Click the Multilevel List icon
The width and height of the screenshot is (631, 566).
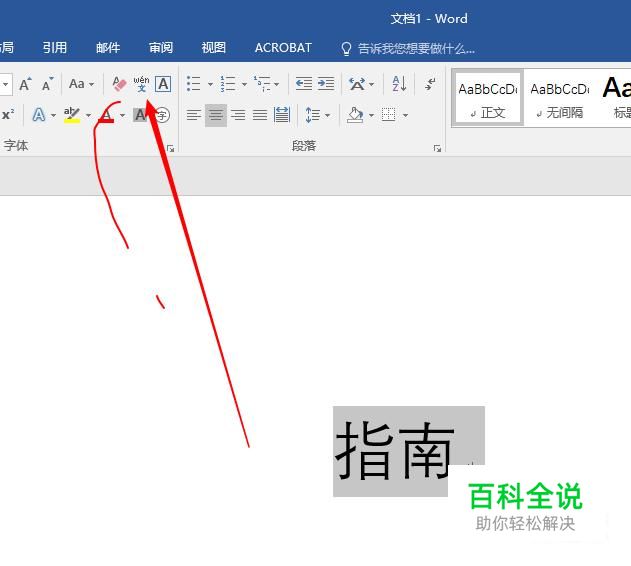[x=262, y=84]
